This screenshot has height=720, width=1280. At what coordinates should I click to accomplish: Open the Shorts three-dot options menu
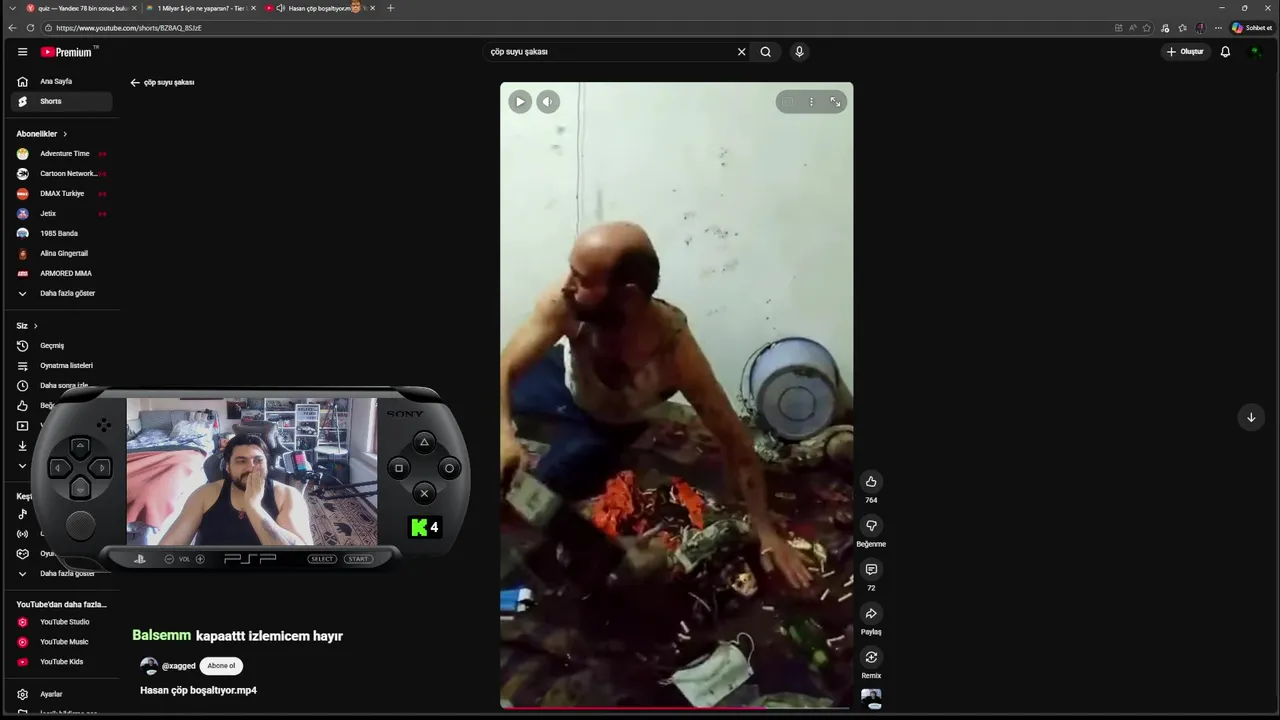pyautogui.click(x=811, y=101)
